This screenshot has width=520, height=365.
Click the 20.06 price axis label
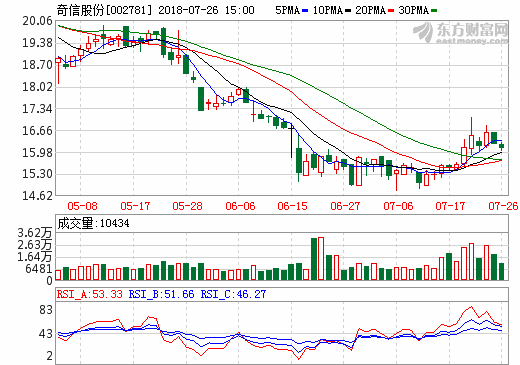point(38,21)
